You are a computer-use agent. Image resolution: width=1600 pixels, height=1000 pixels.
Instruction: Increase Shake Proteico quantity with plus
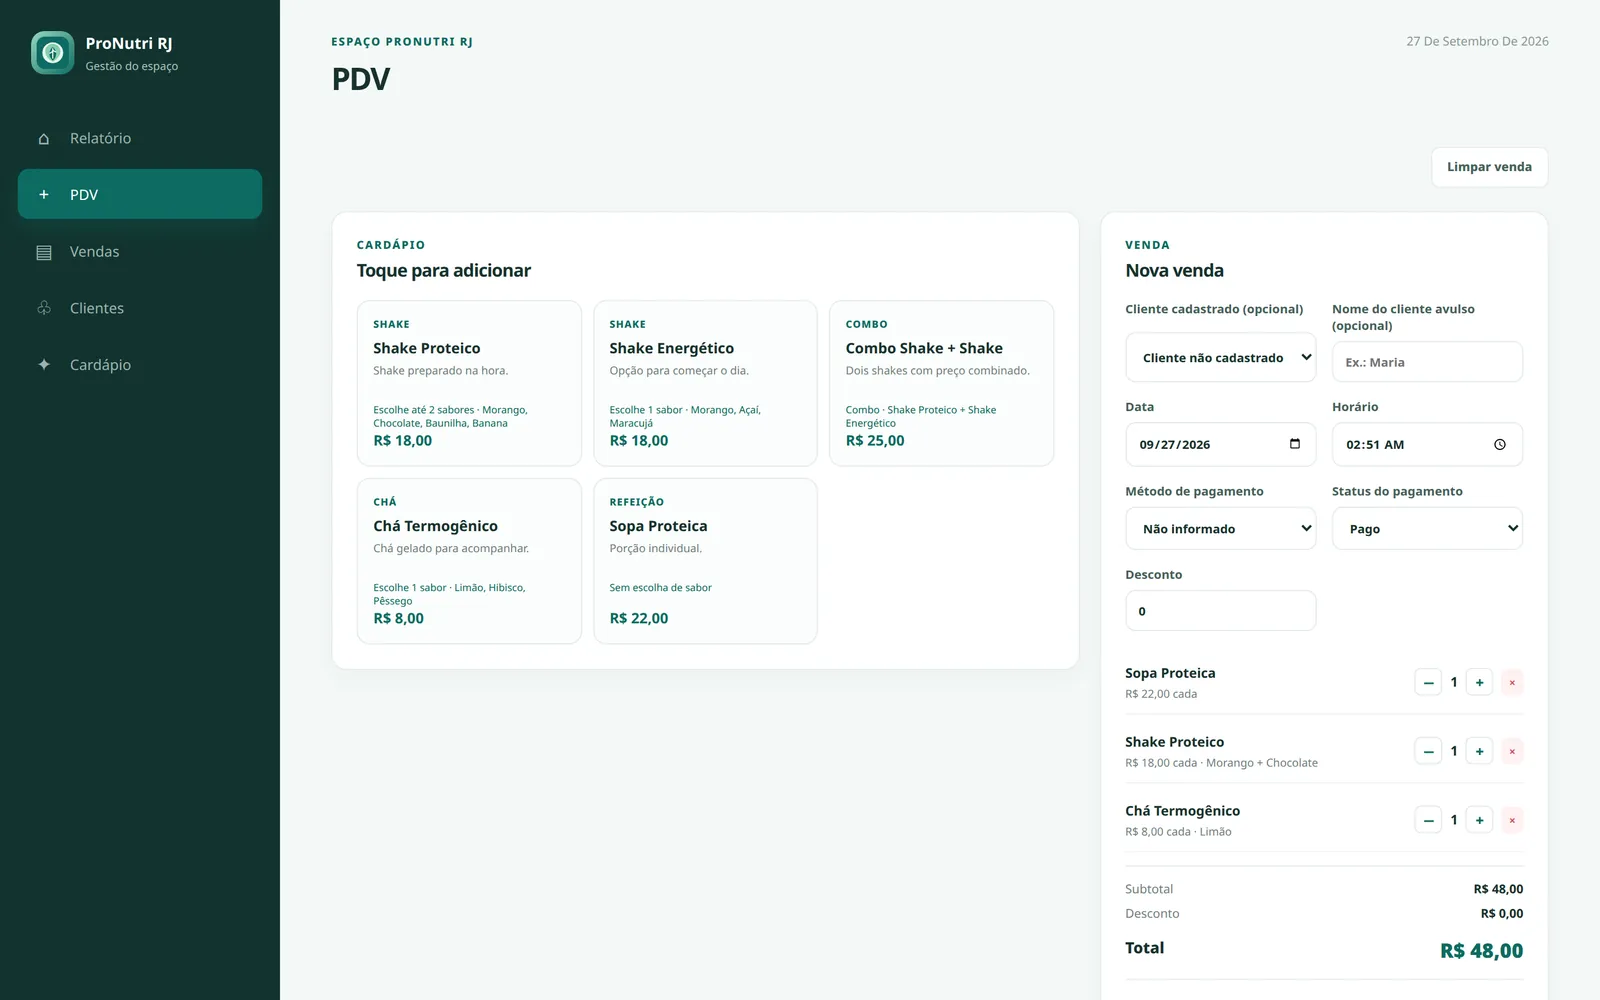pyautogui.click(x=1479, y=751)
